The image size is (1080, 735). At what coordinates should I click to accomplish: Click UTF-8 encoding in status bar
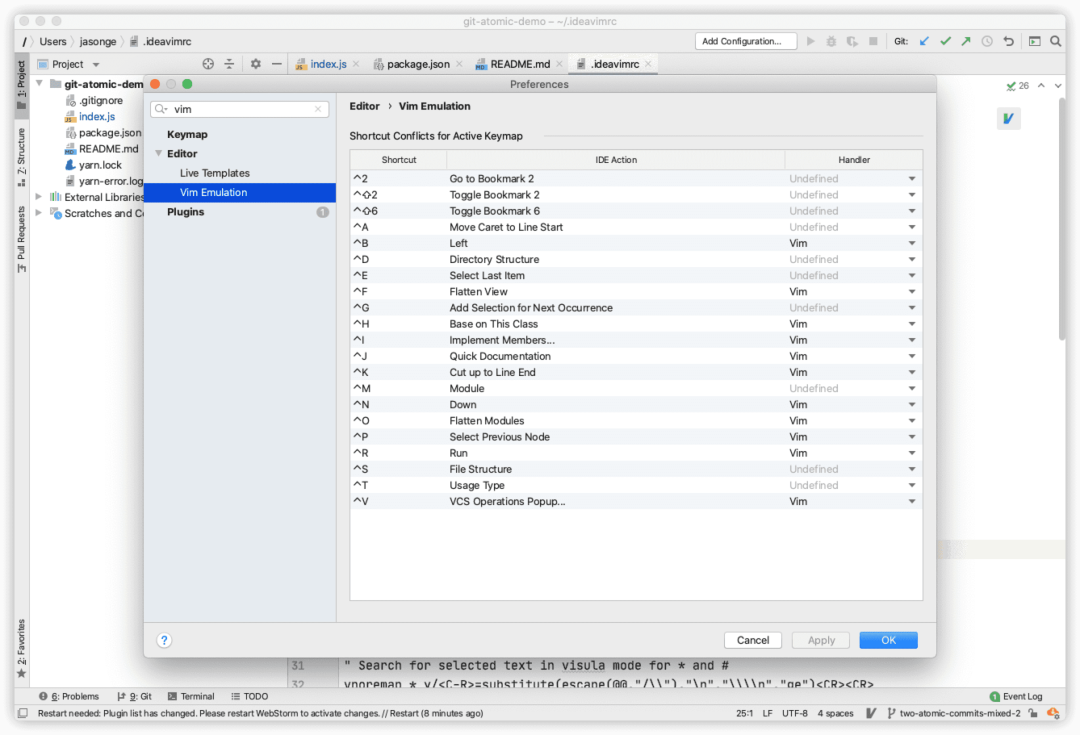(795, 713)
